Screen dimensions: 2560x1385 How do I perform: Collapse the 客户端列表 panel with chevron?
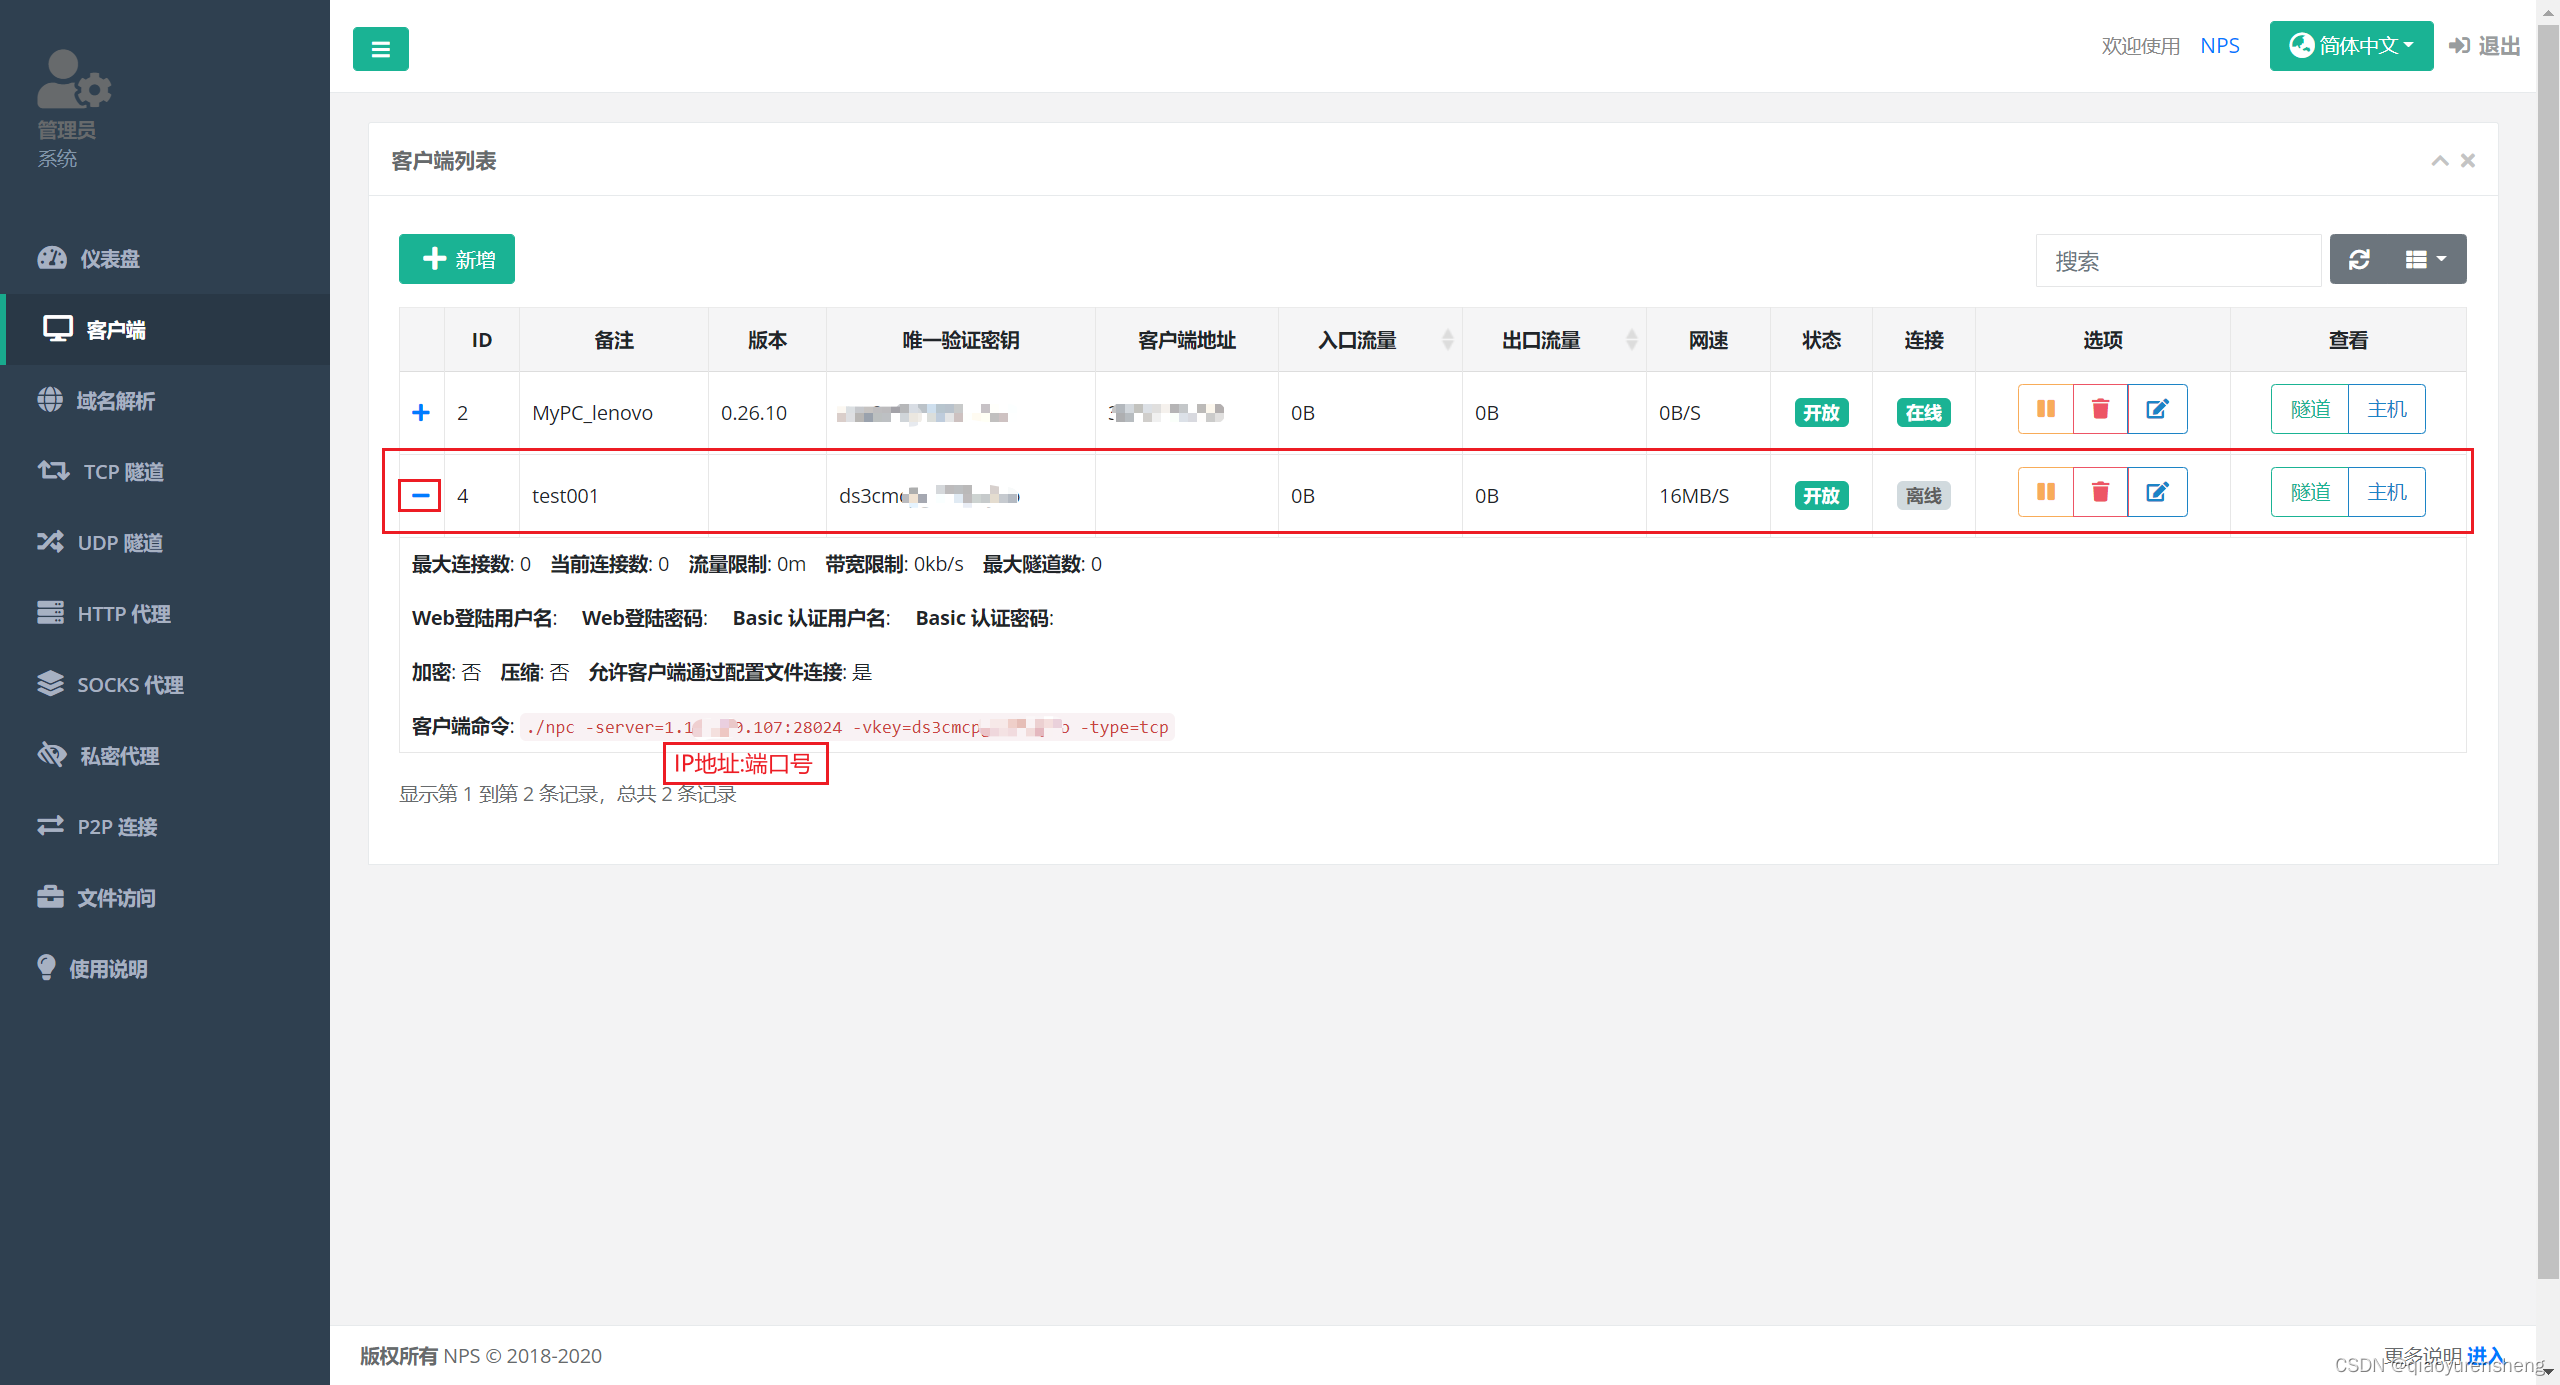click(2439, 161)
